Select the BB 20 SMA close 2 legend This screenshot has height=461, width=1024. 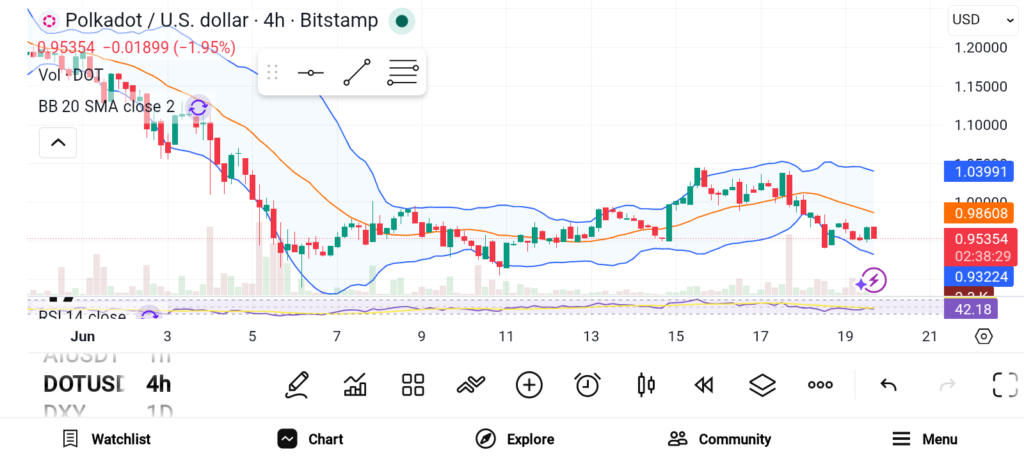106,106
